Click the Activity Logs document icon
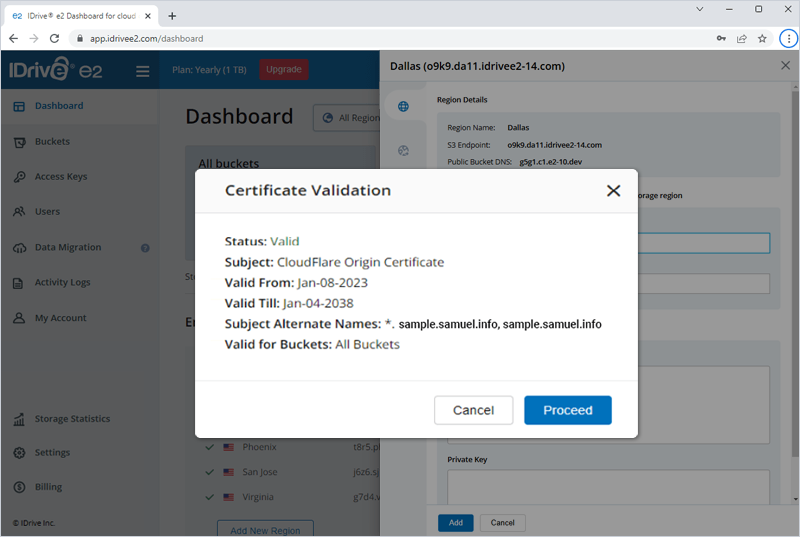The width and height of the screenshot is (800, 537). click(x=18, y=283)
